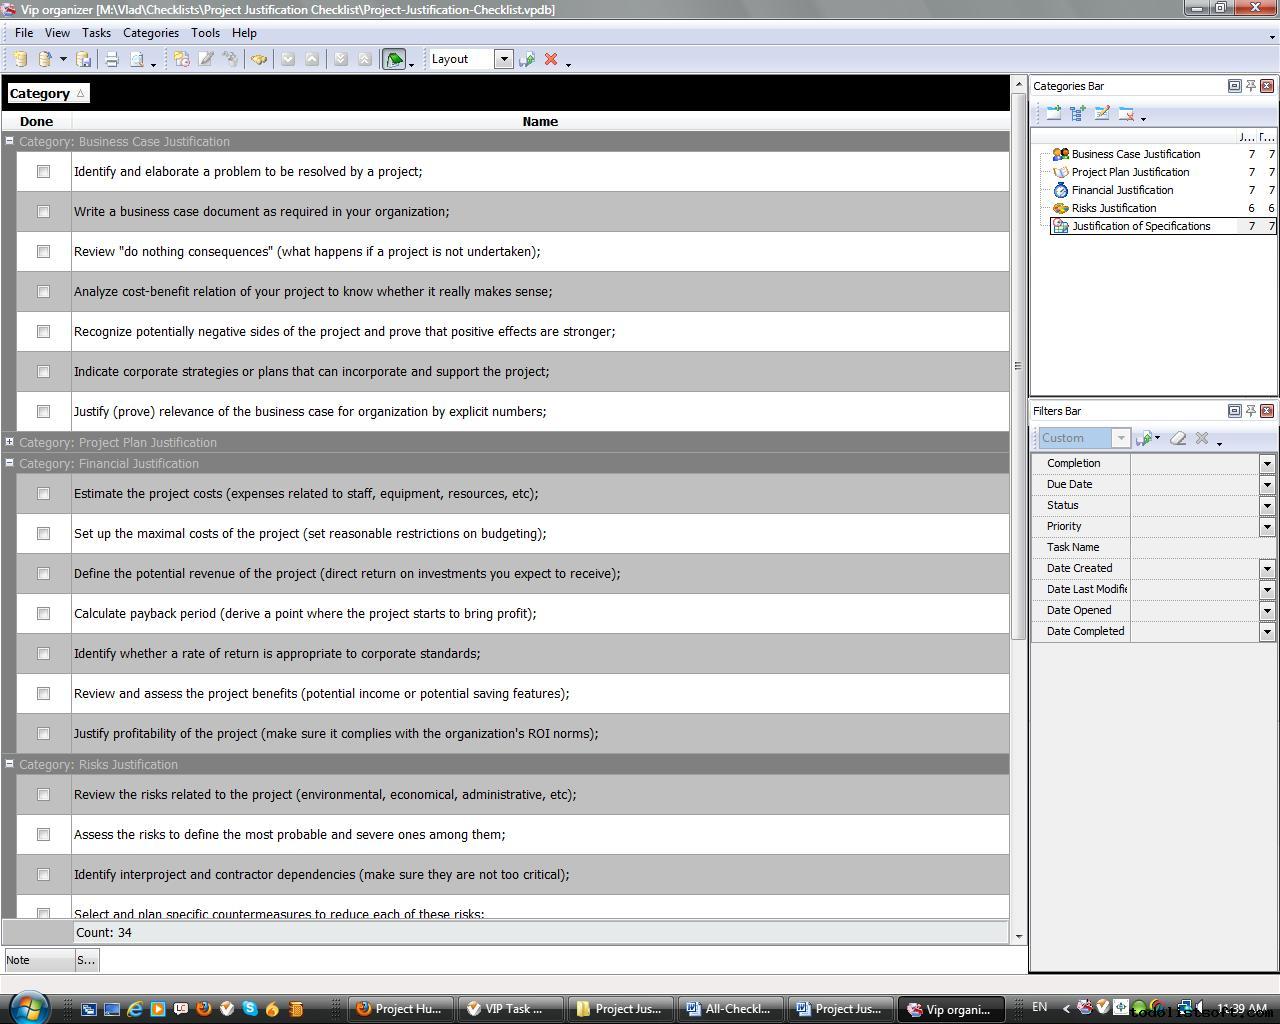Mark 'Calculate payback period' task as done
The height and width of the screenshot is (1024, 1280).
[x=43, y=614]
